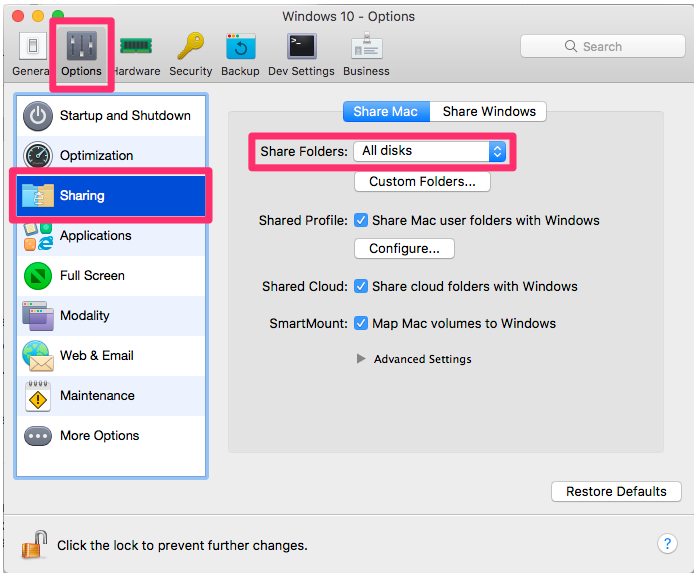Select the Optimization label in sidebar
Image resolution: width=697 pixels, height=576 pixels.
(96, 156)
